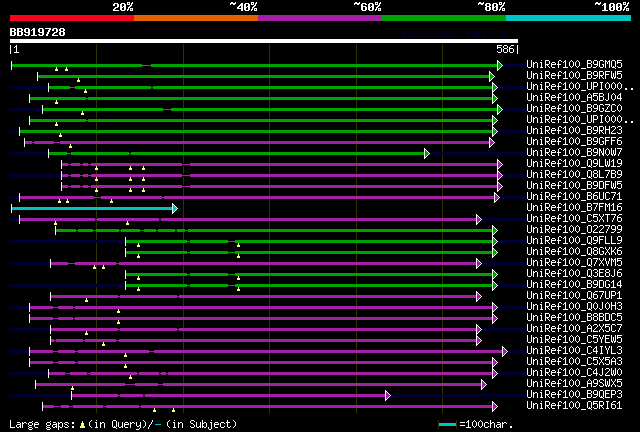Click the arrowhead ending the UniRef100_Q5RI61 alignment
The width and height of the screenshot is (640, 432).
tap(495, 406)
